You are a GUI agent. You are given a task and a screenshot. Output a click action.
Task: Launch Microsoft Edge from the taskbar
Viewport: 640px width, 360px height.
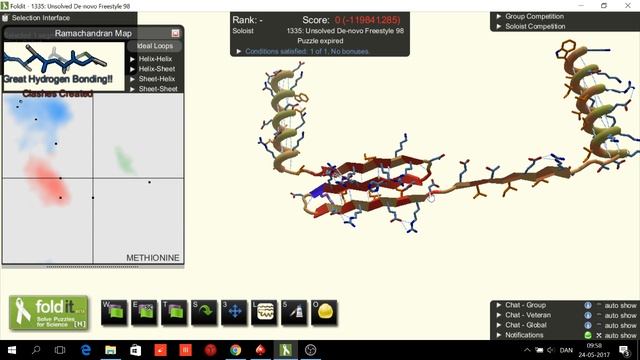tap(86, 350)
